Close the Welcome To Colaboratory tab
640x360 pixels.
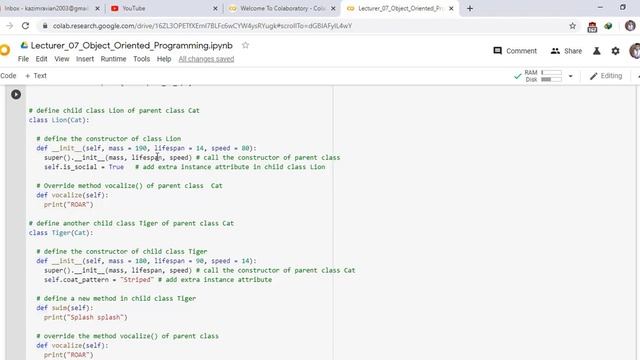[333, 8]
